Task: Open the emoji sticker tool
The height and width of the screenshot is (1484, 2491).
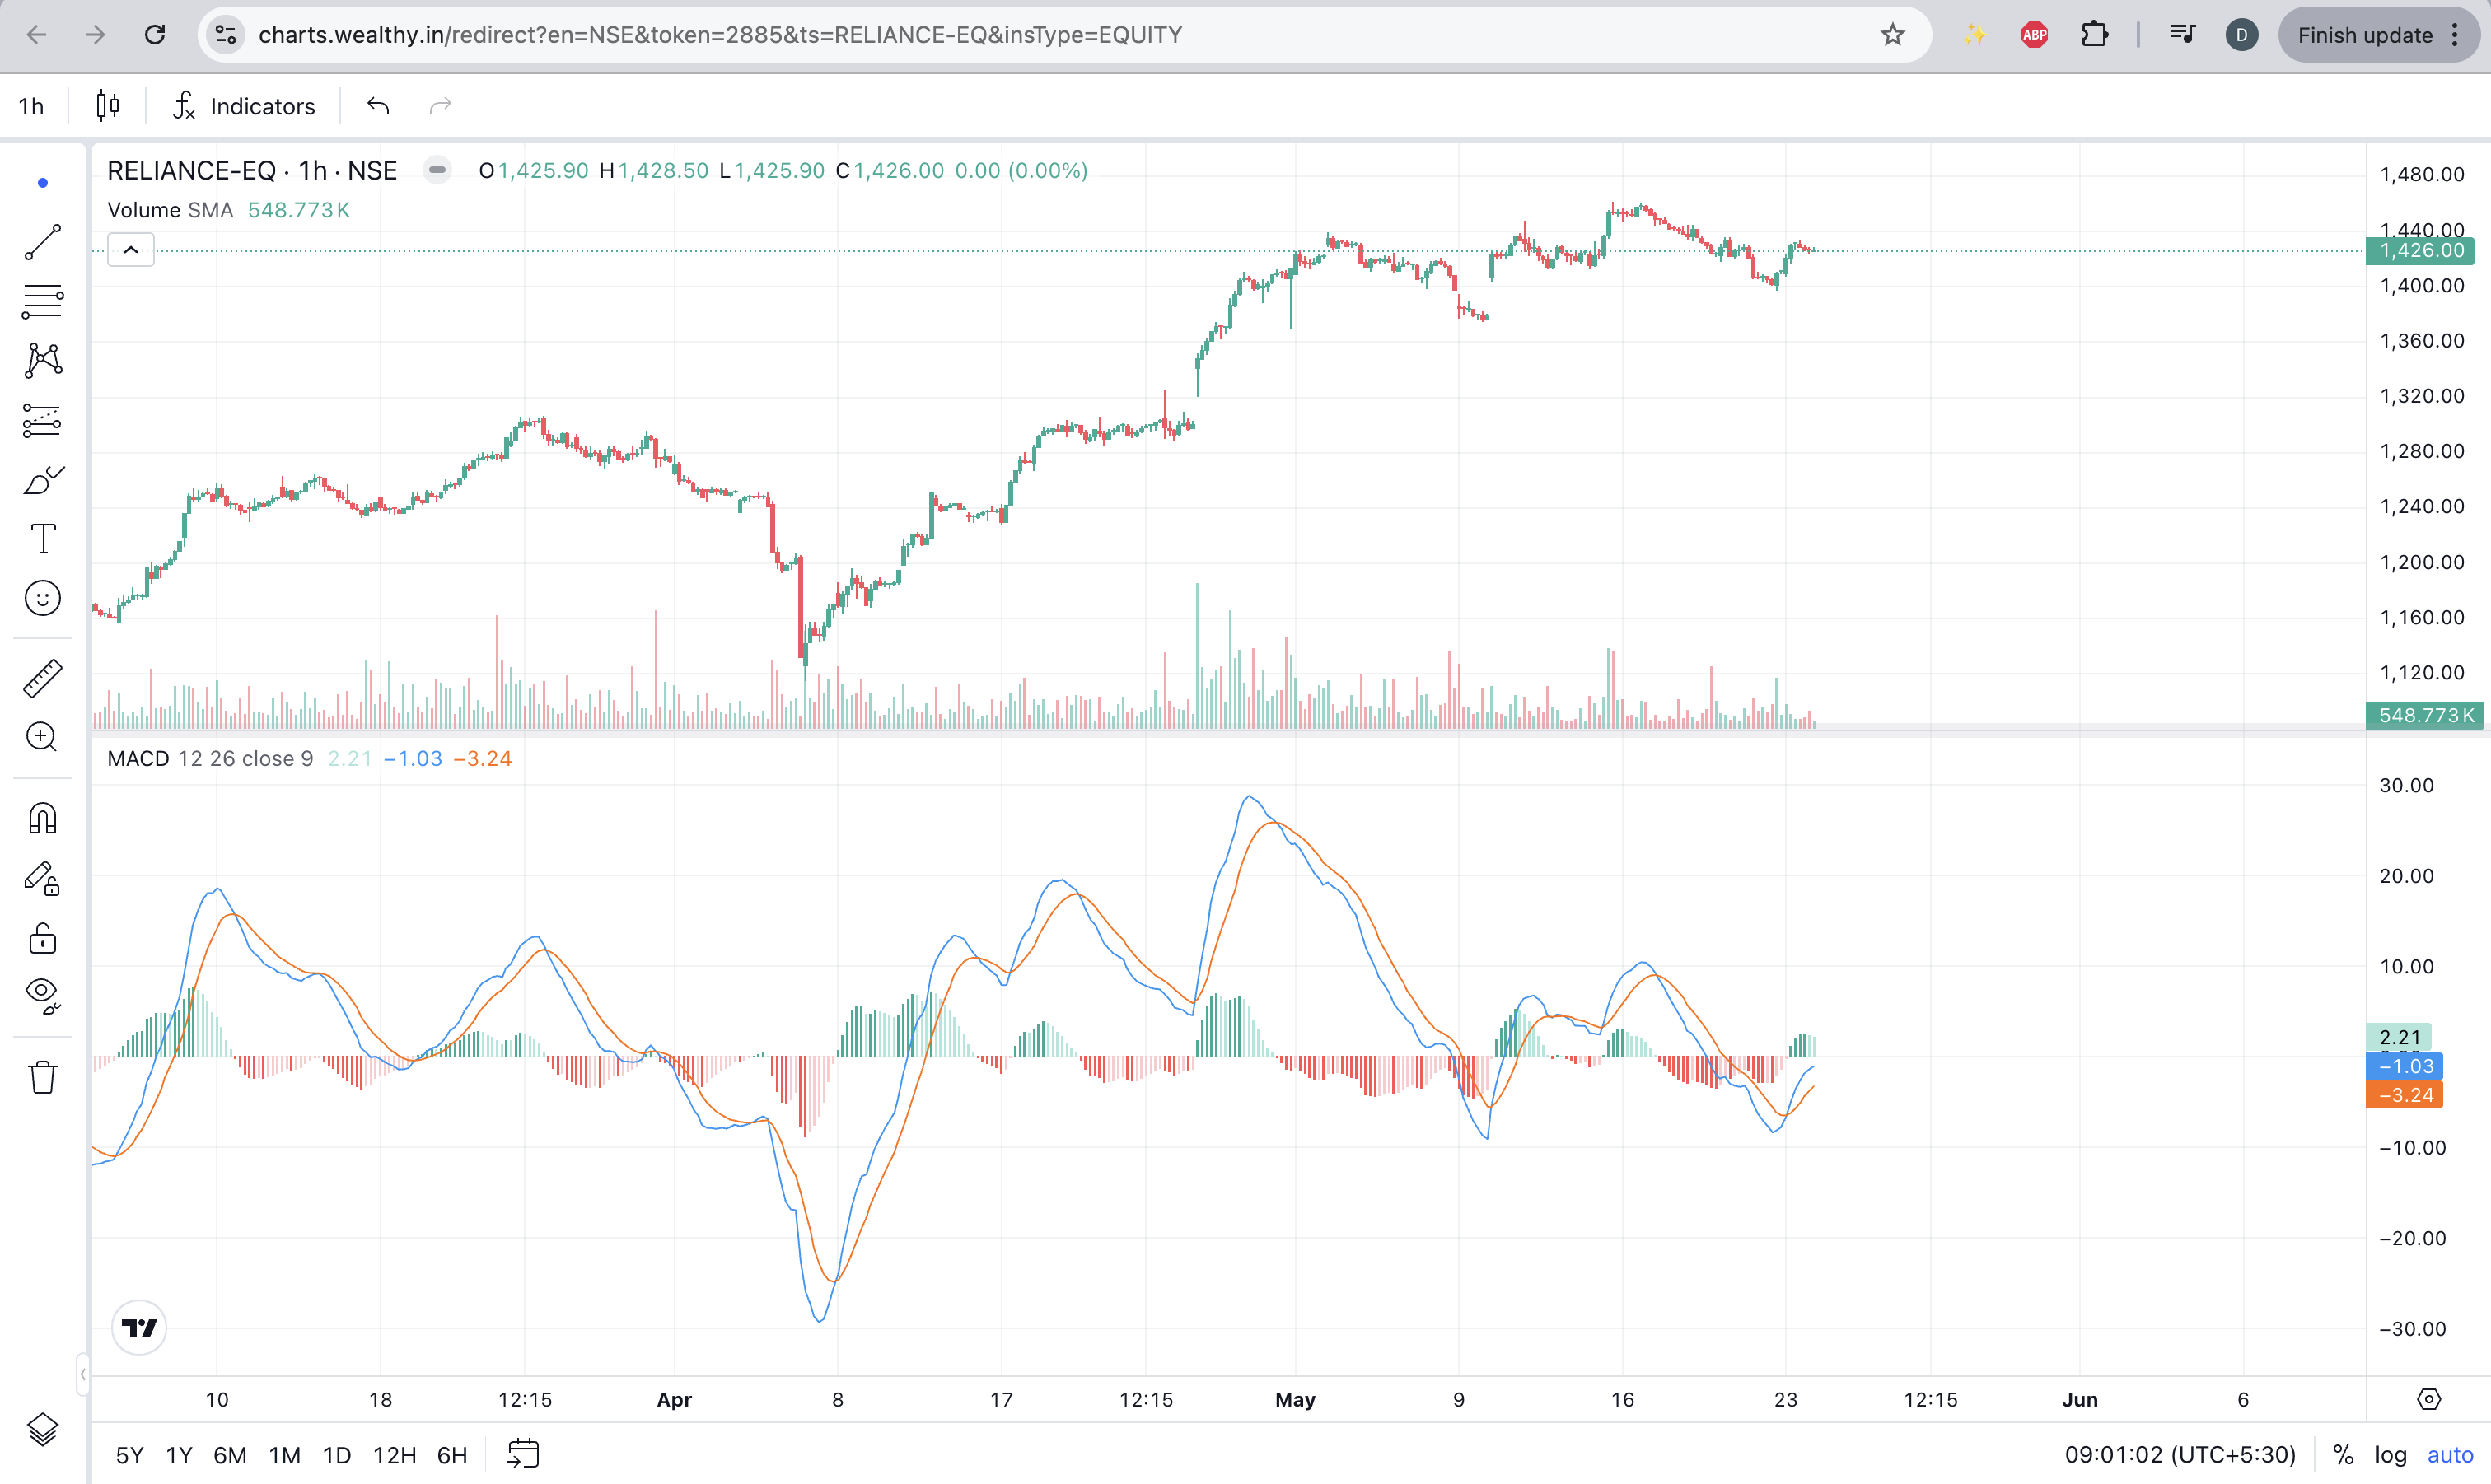Action: (x=41, y=598)
